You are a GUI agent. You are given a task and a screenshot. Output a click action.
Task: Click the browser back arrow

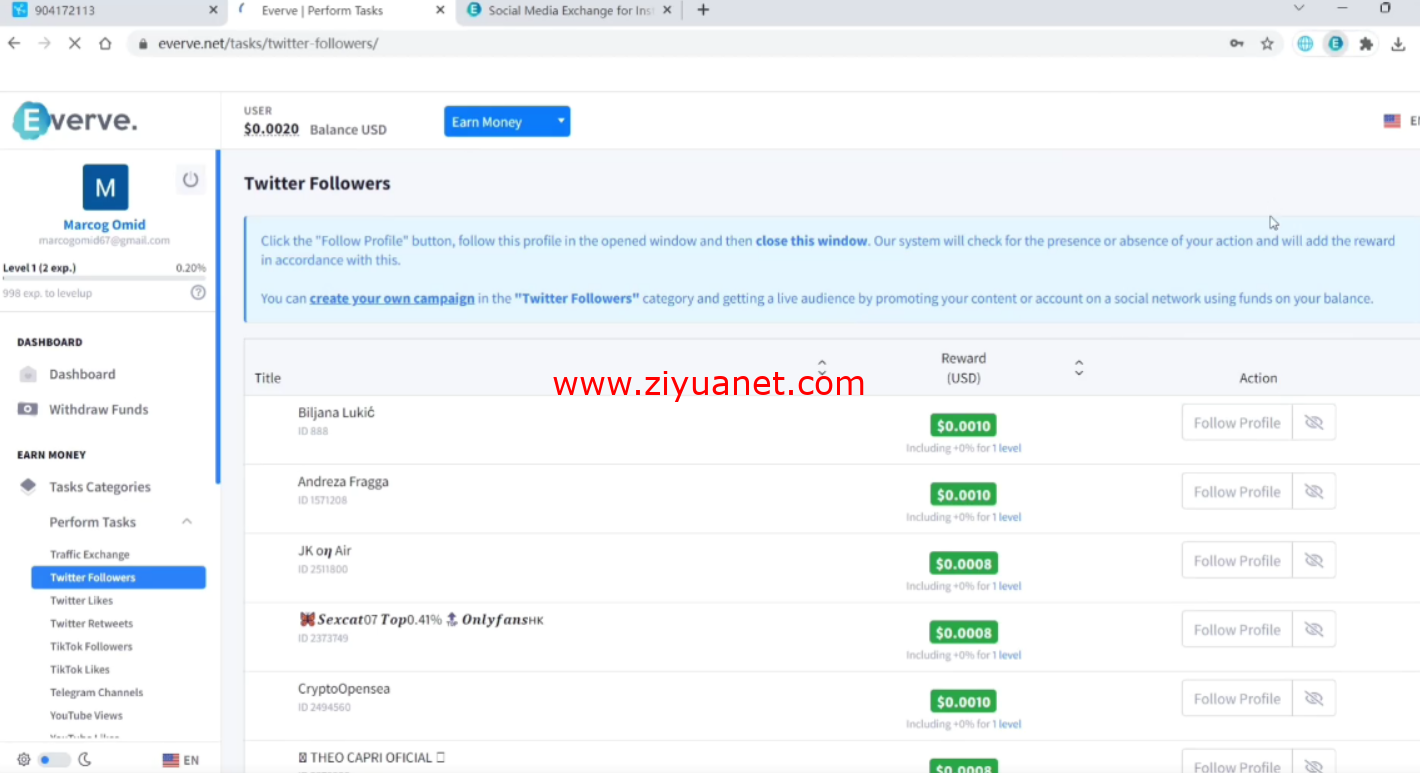click(x=14, y=44)
